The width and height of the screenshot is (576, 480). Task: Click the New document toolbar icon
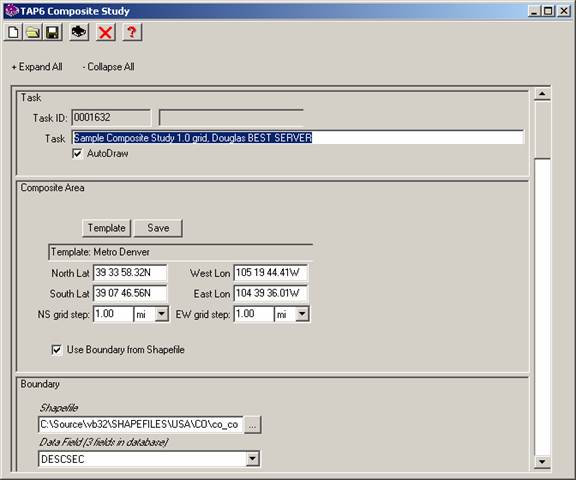14,32
